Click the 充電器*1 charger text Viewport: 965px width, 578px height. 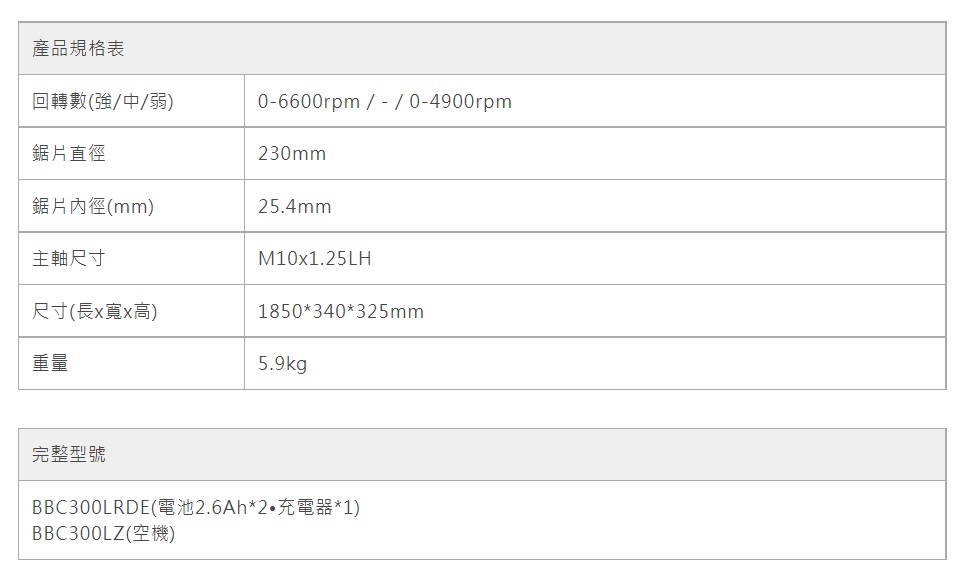[x=313, y=508]
